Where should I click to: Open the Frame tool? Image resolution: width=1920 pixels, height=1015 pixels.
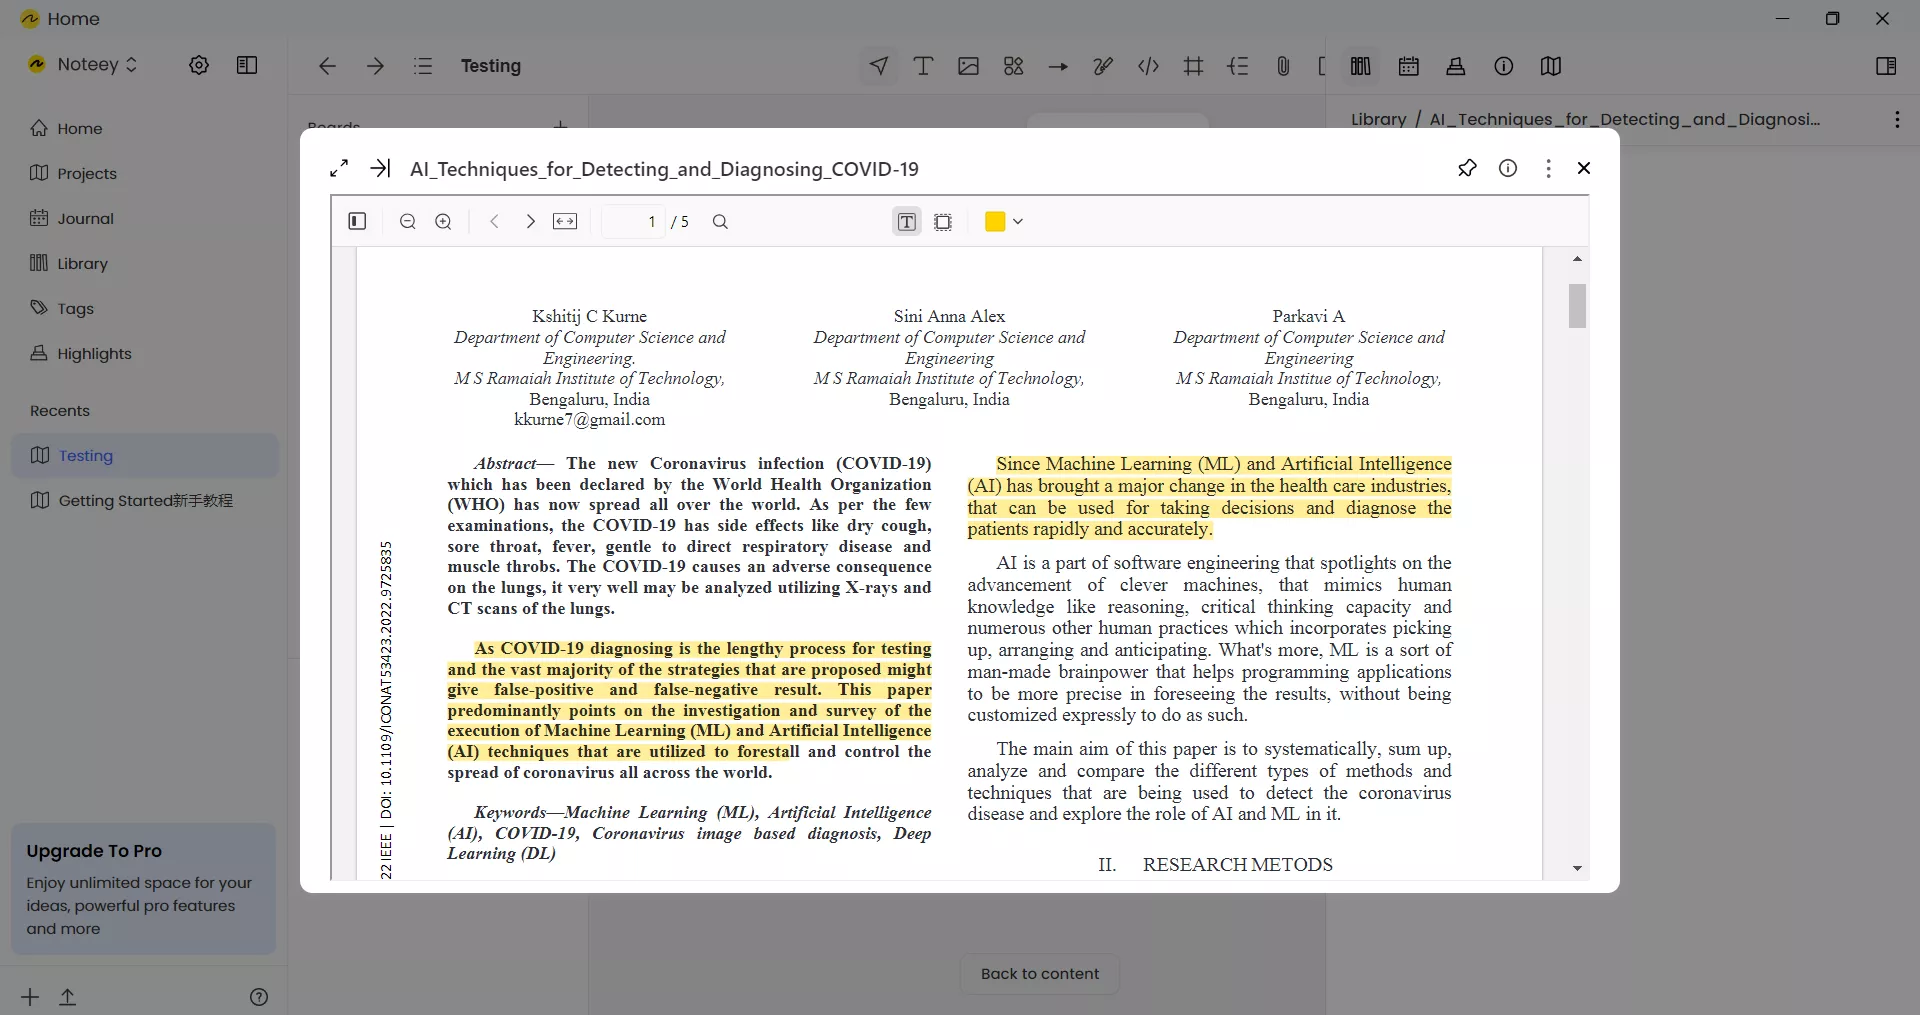pos(1193,66)
